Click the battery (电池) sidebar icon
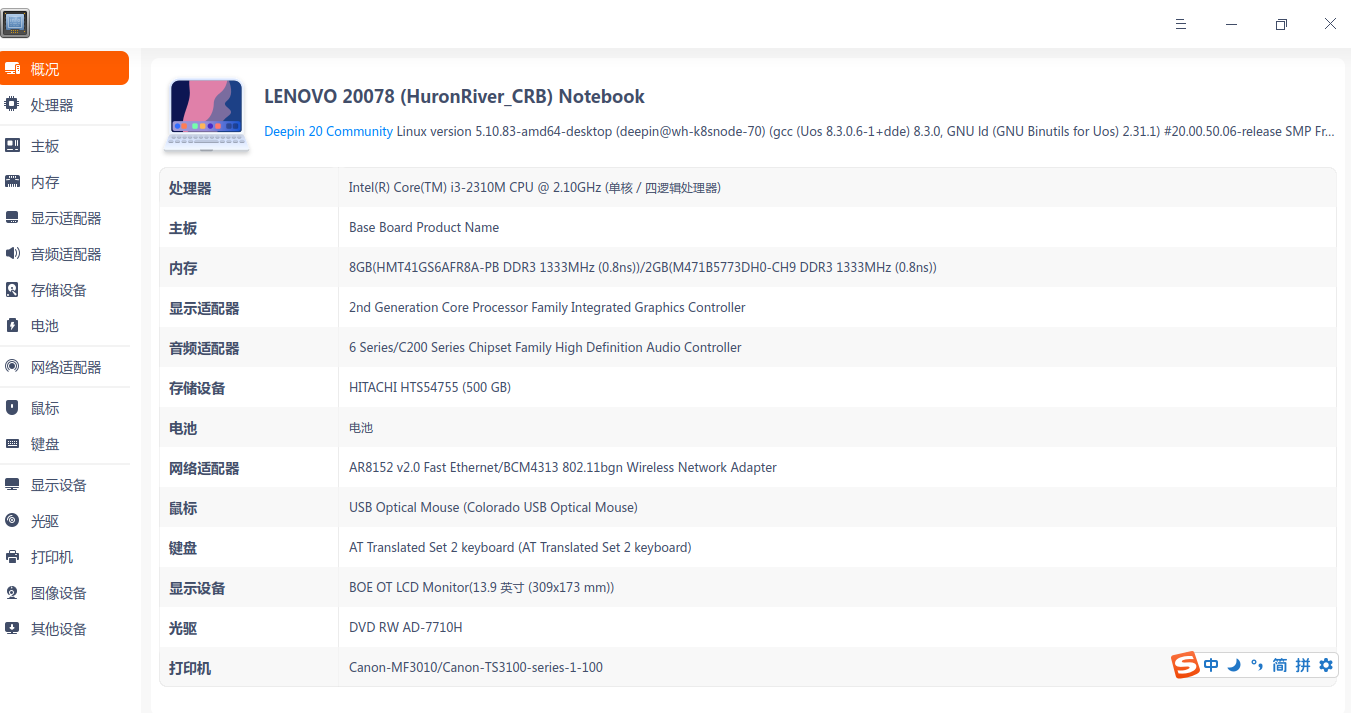Viewport: 1351px width, 713px height. (x=13, y=326)
